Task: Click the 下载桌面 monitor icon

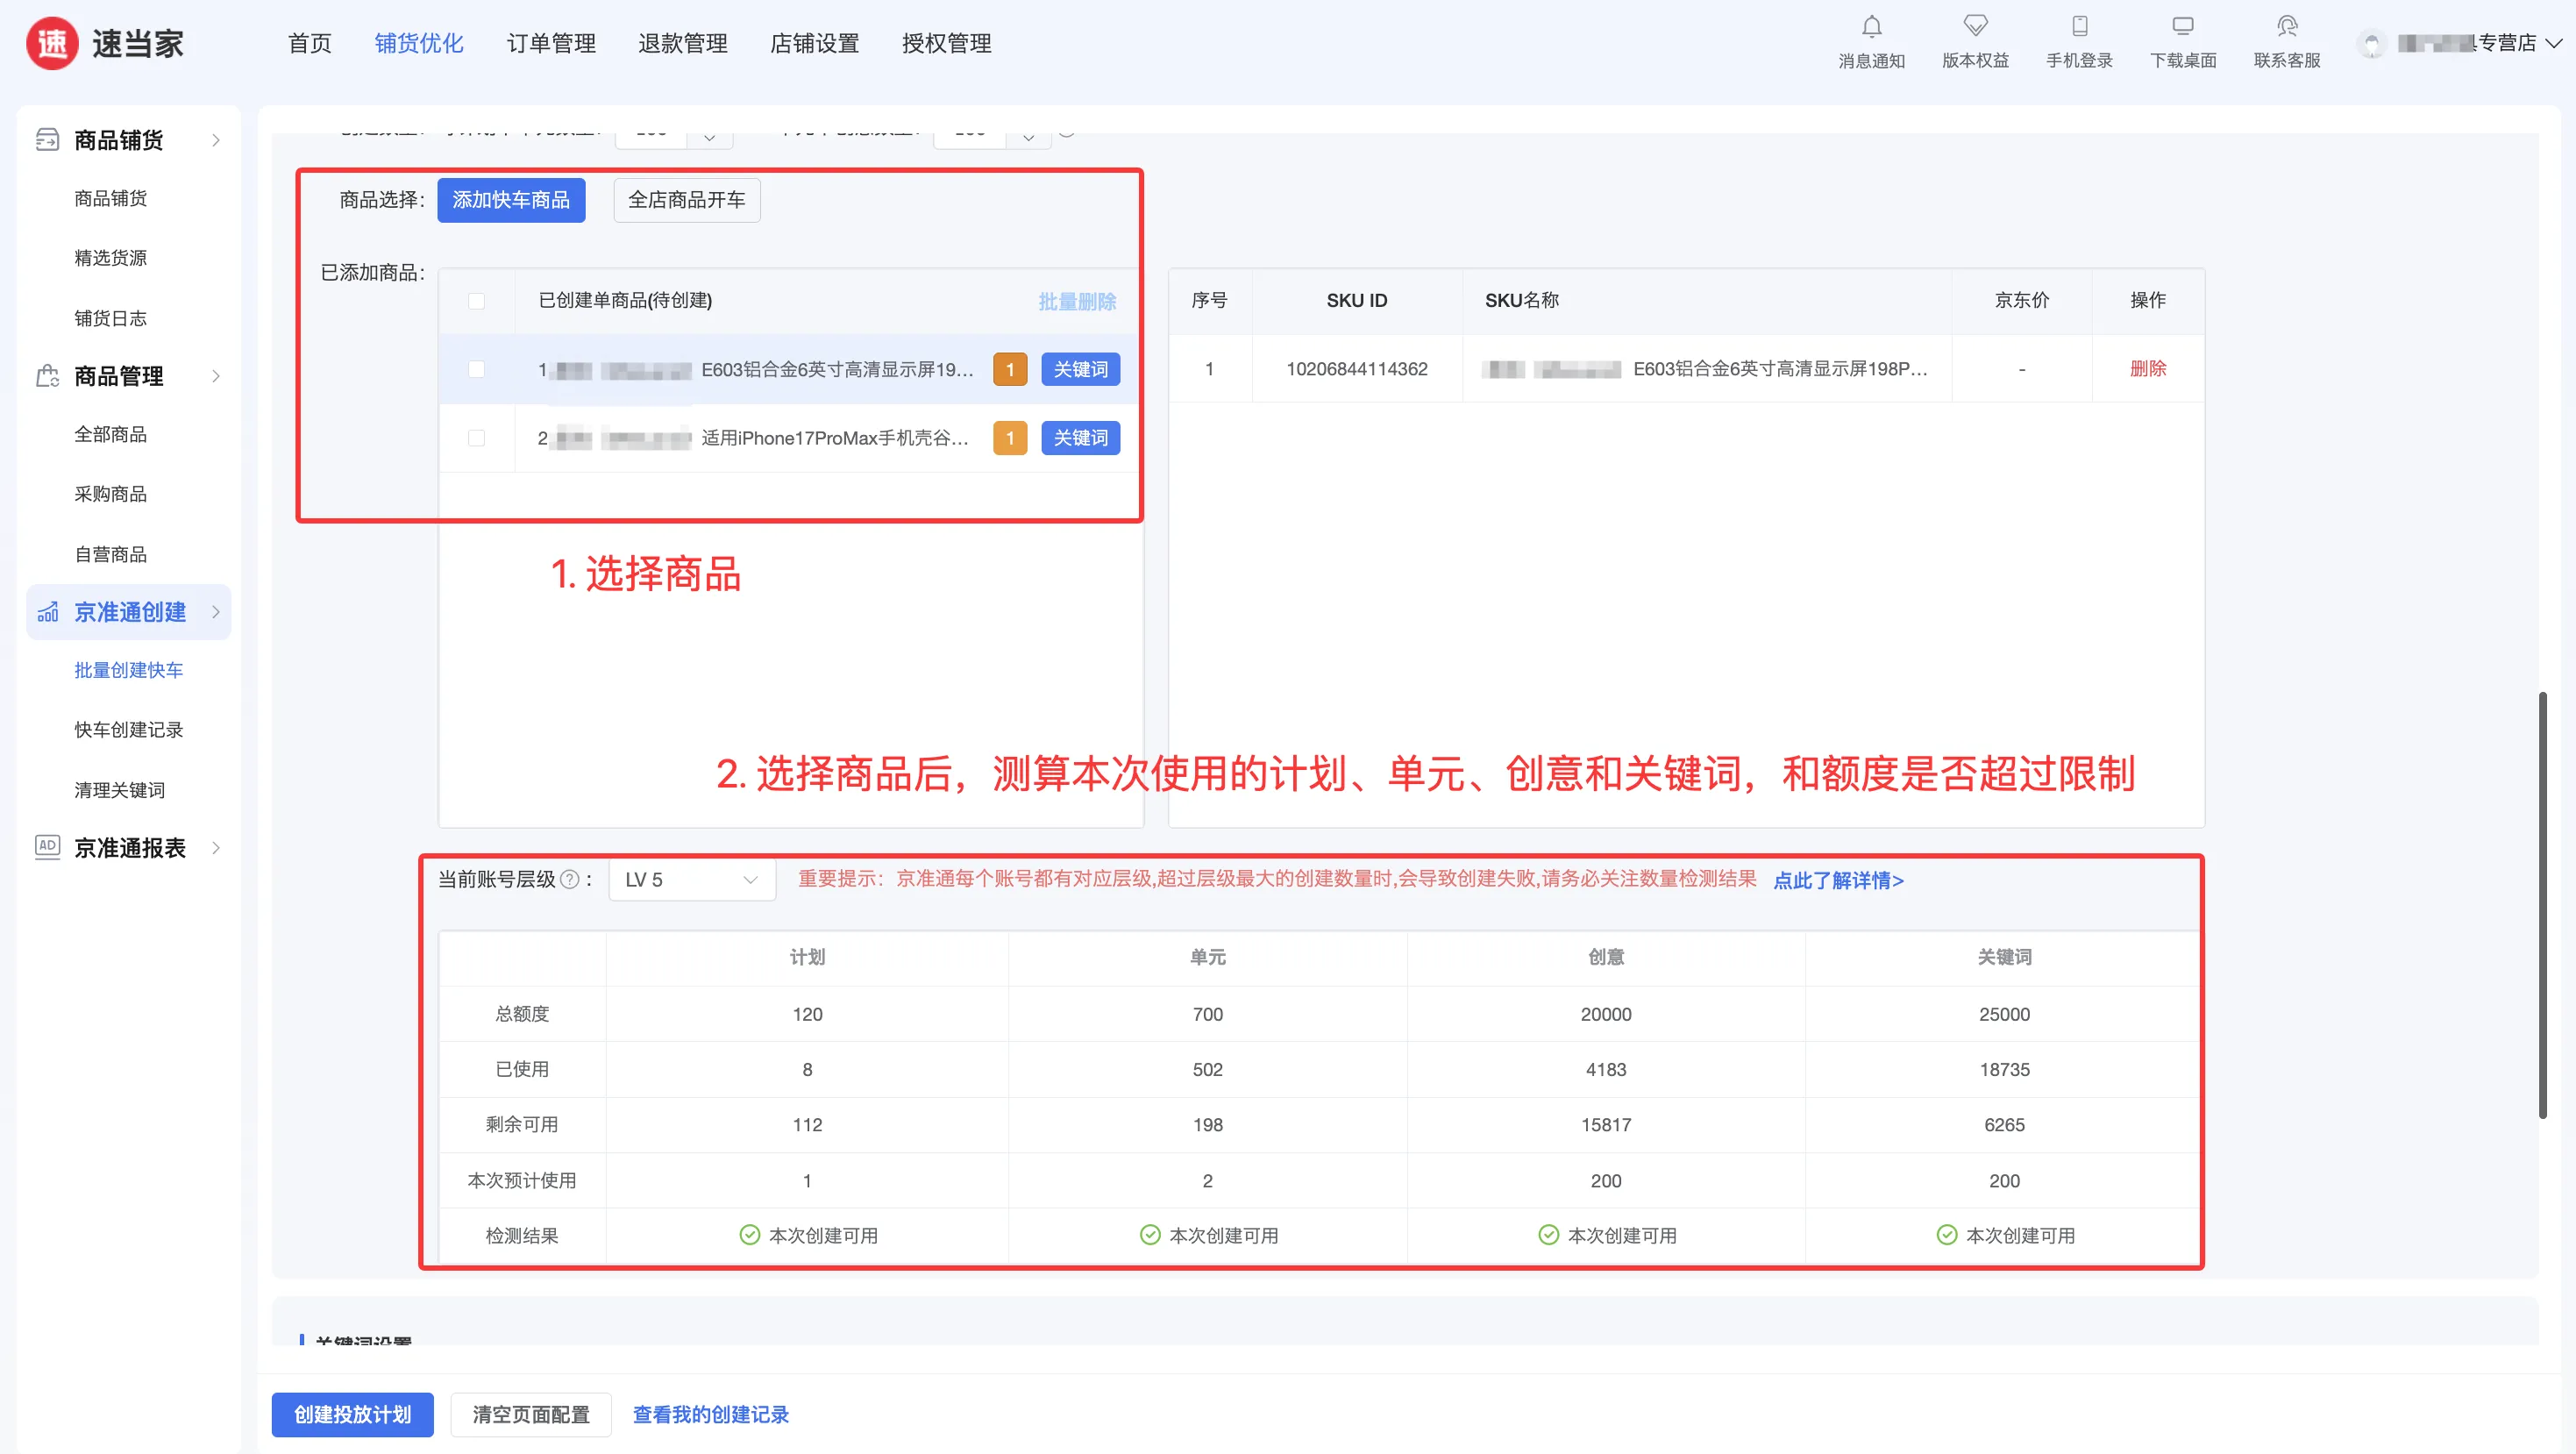Action: coord(2183,27)
